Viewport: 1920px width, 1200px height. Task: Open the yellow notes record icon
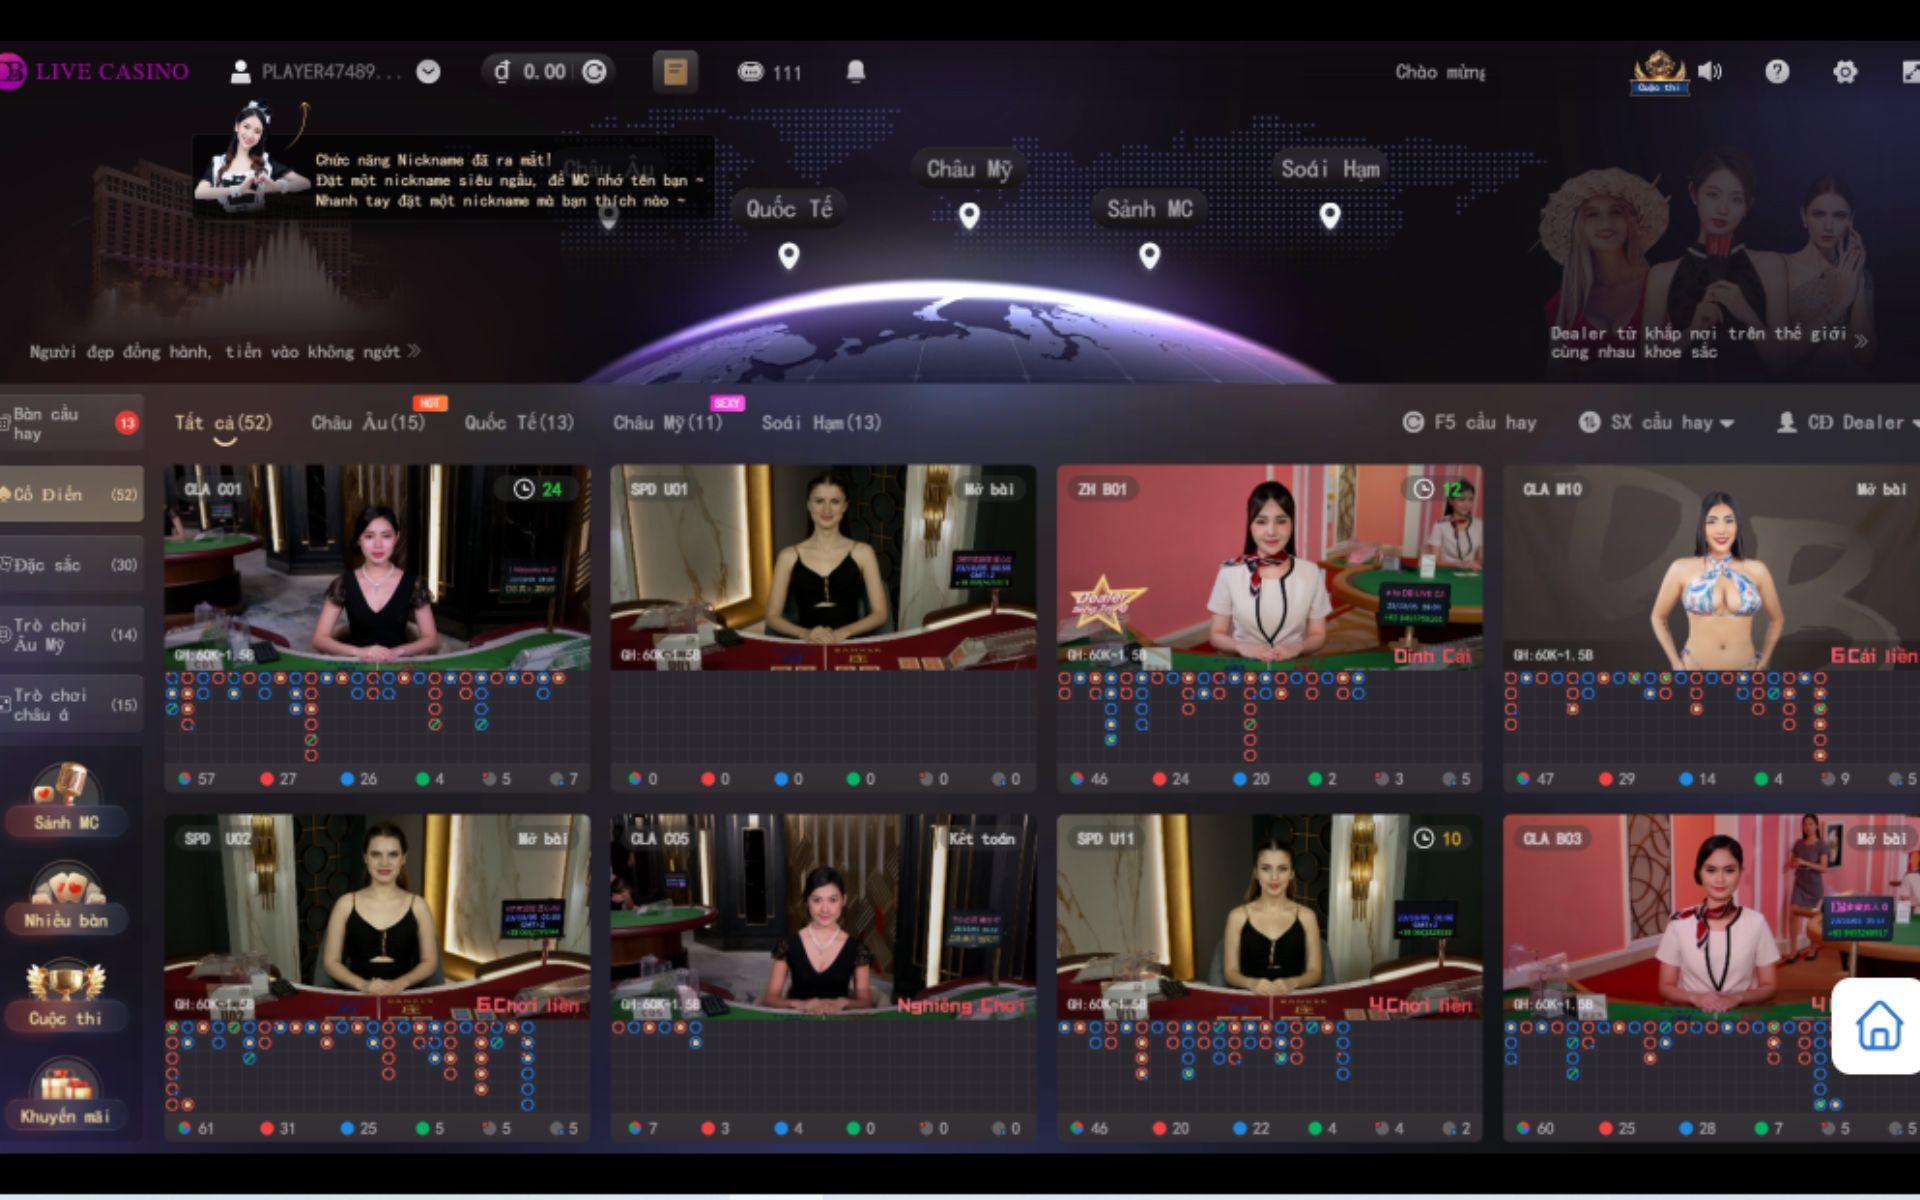675,71
